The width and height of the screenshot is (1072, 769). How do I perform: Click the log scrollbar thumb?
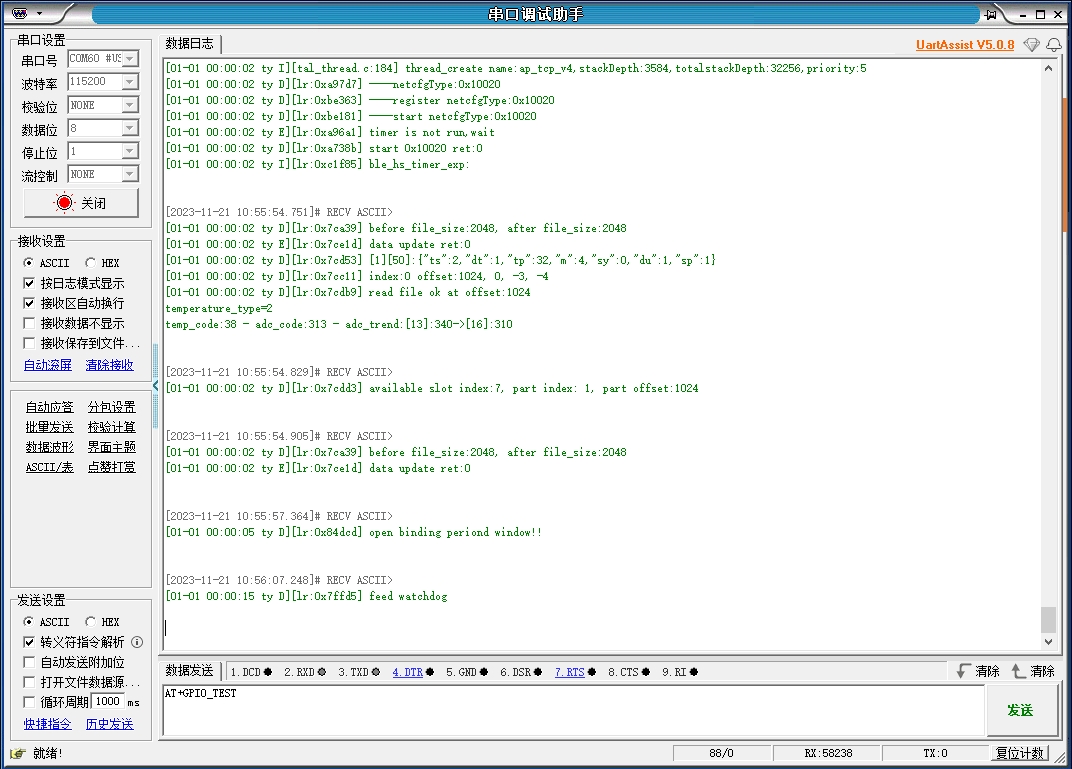[1048, 619]
